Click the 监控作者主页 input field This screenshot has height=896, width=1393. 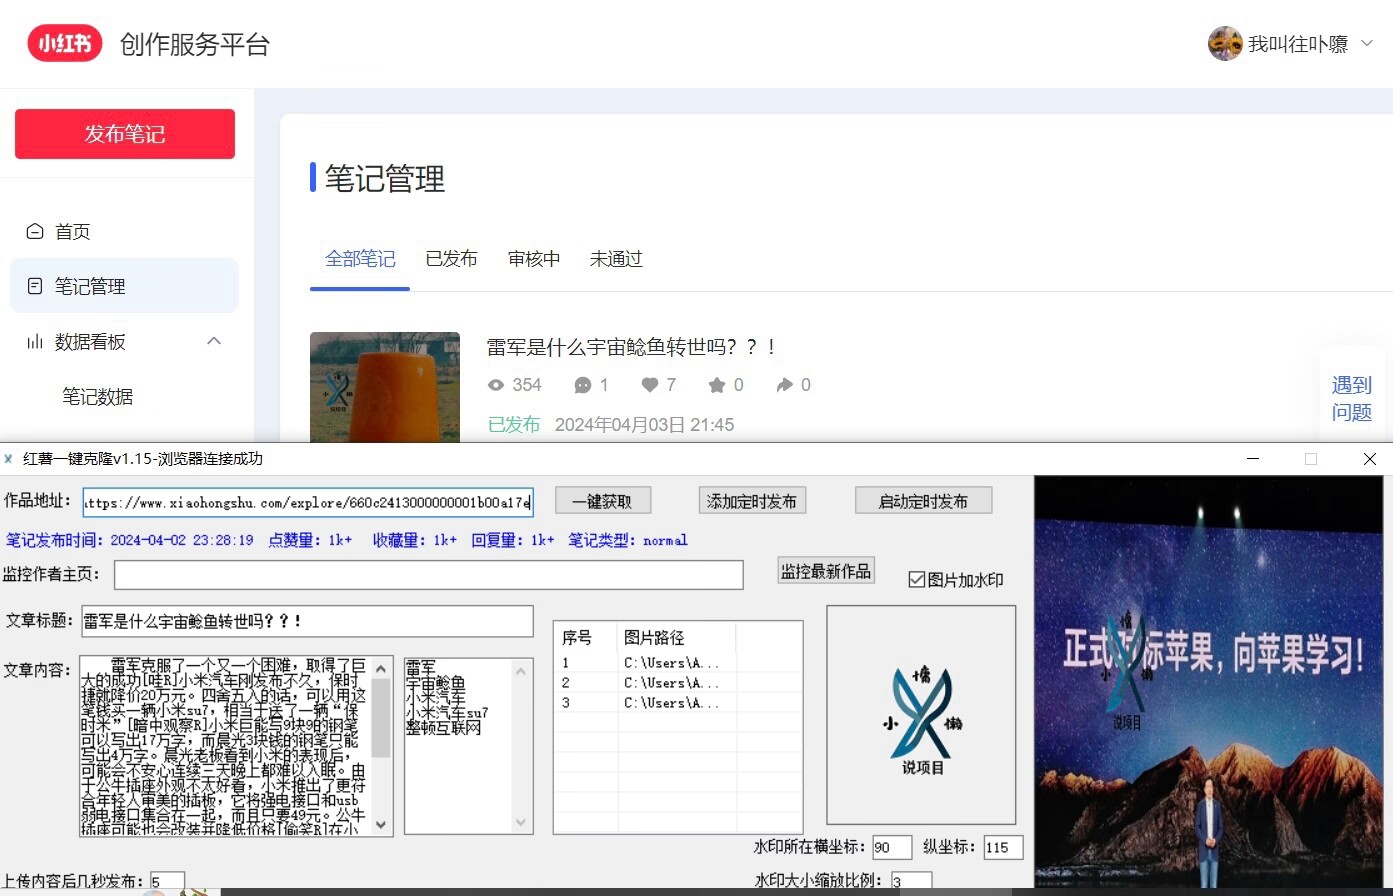[429, 575]
